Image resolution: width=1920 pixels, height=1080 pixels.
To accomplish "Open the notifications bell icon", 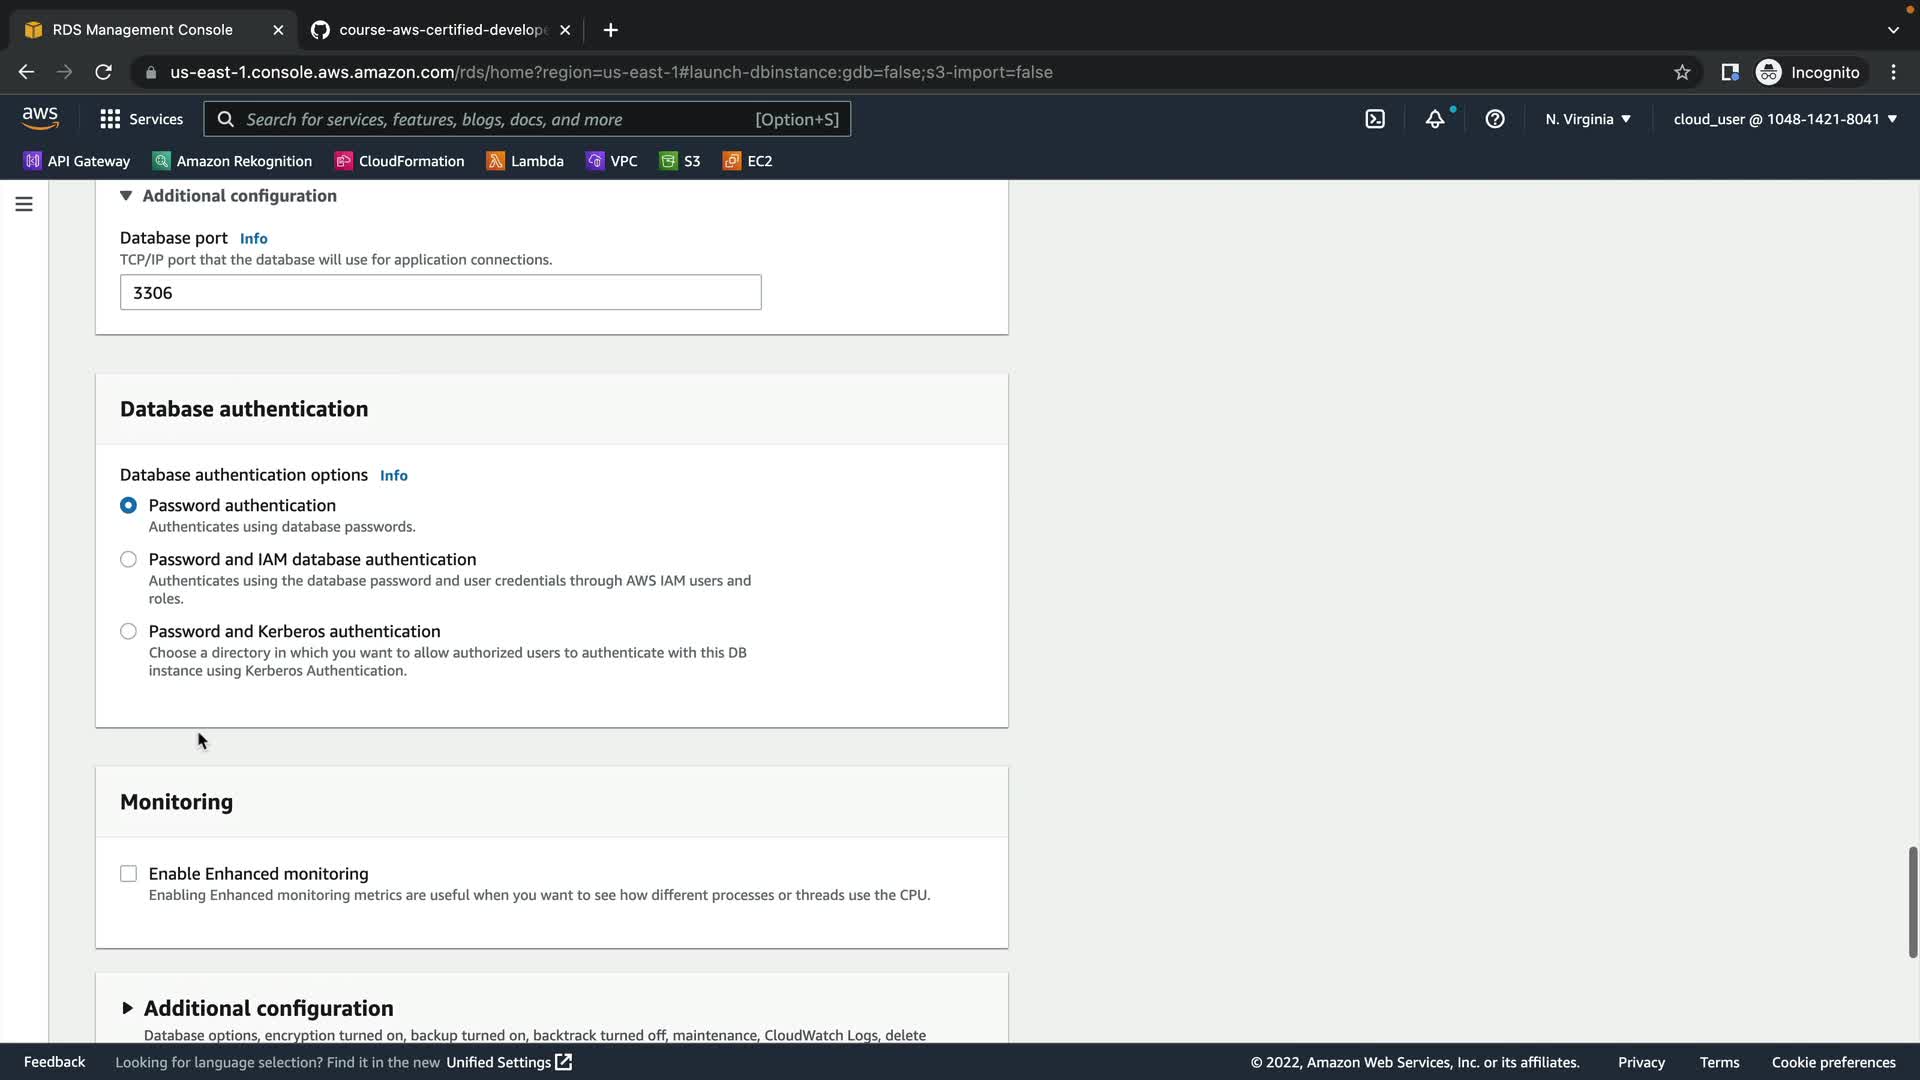I will [x=1435, y=119].
